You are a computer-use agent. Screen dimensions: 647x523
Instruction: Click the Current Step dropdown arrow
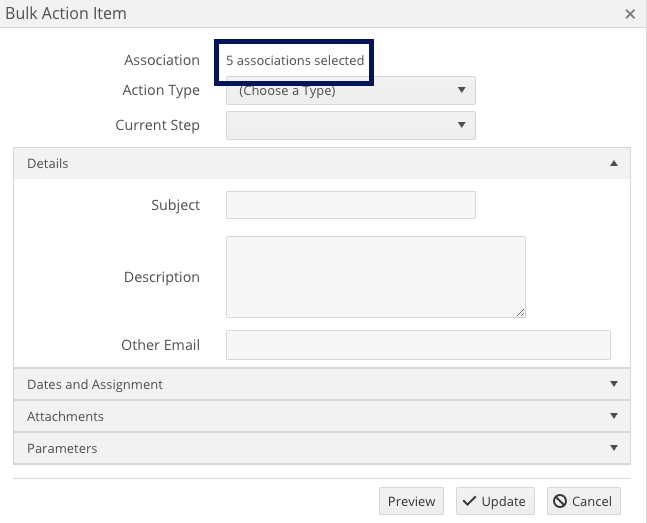coord(462,125)
